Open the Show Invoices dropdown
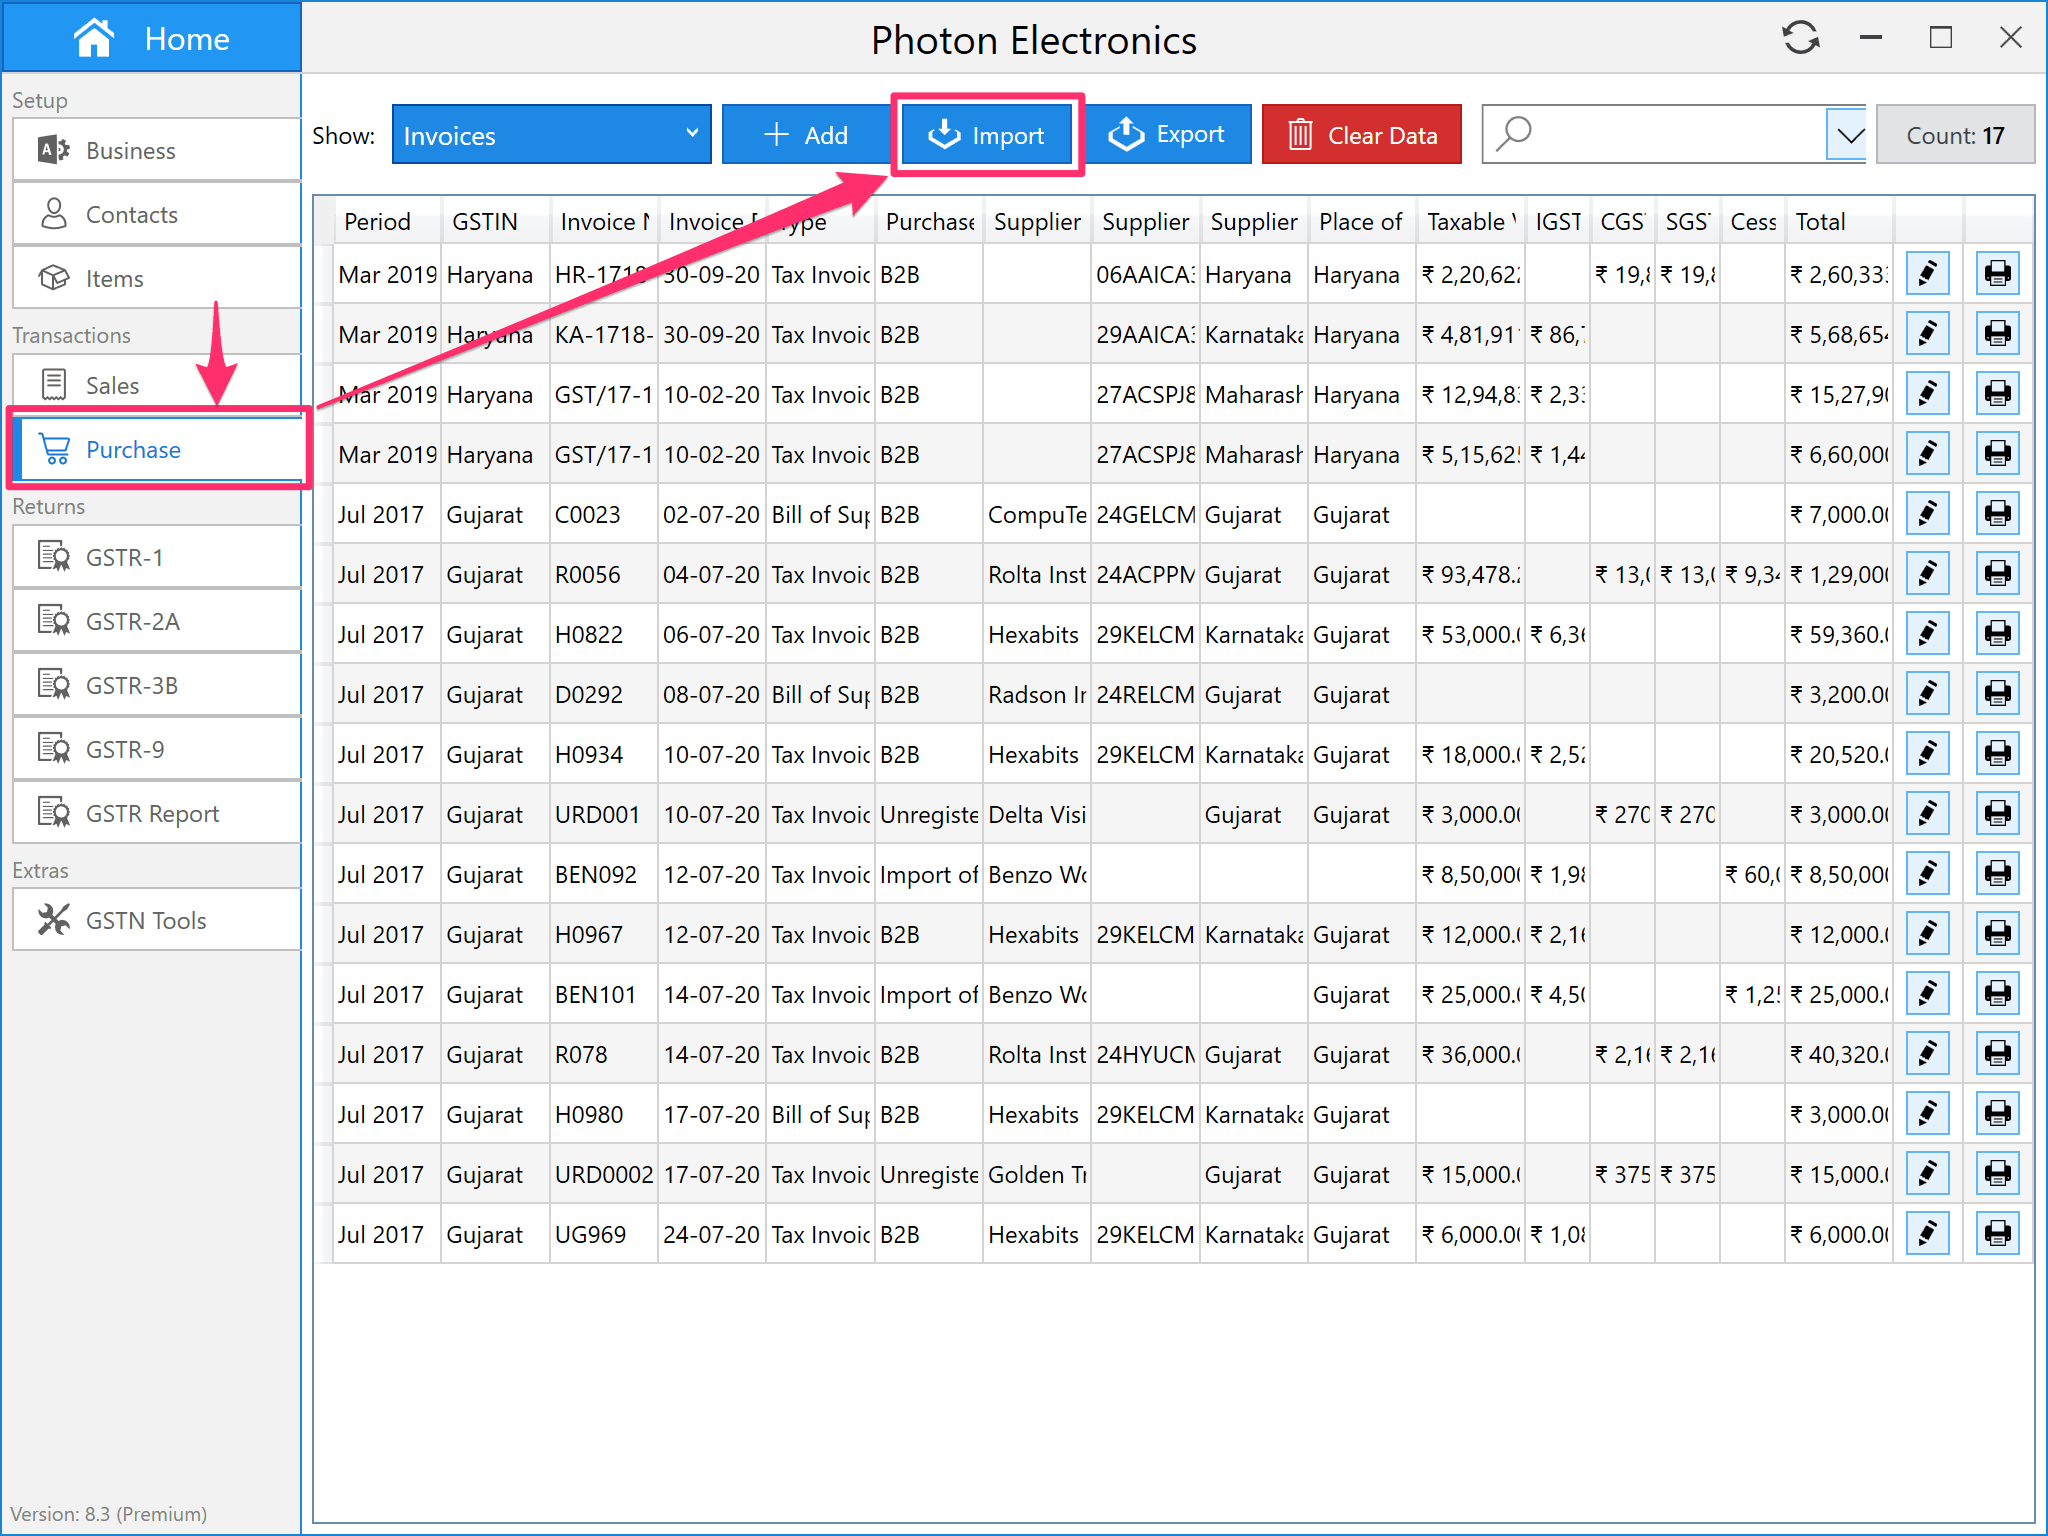The image size is (2048, 1536). 551,135
